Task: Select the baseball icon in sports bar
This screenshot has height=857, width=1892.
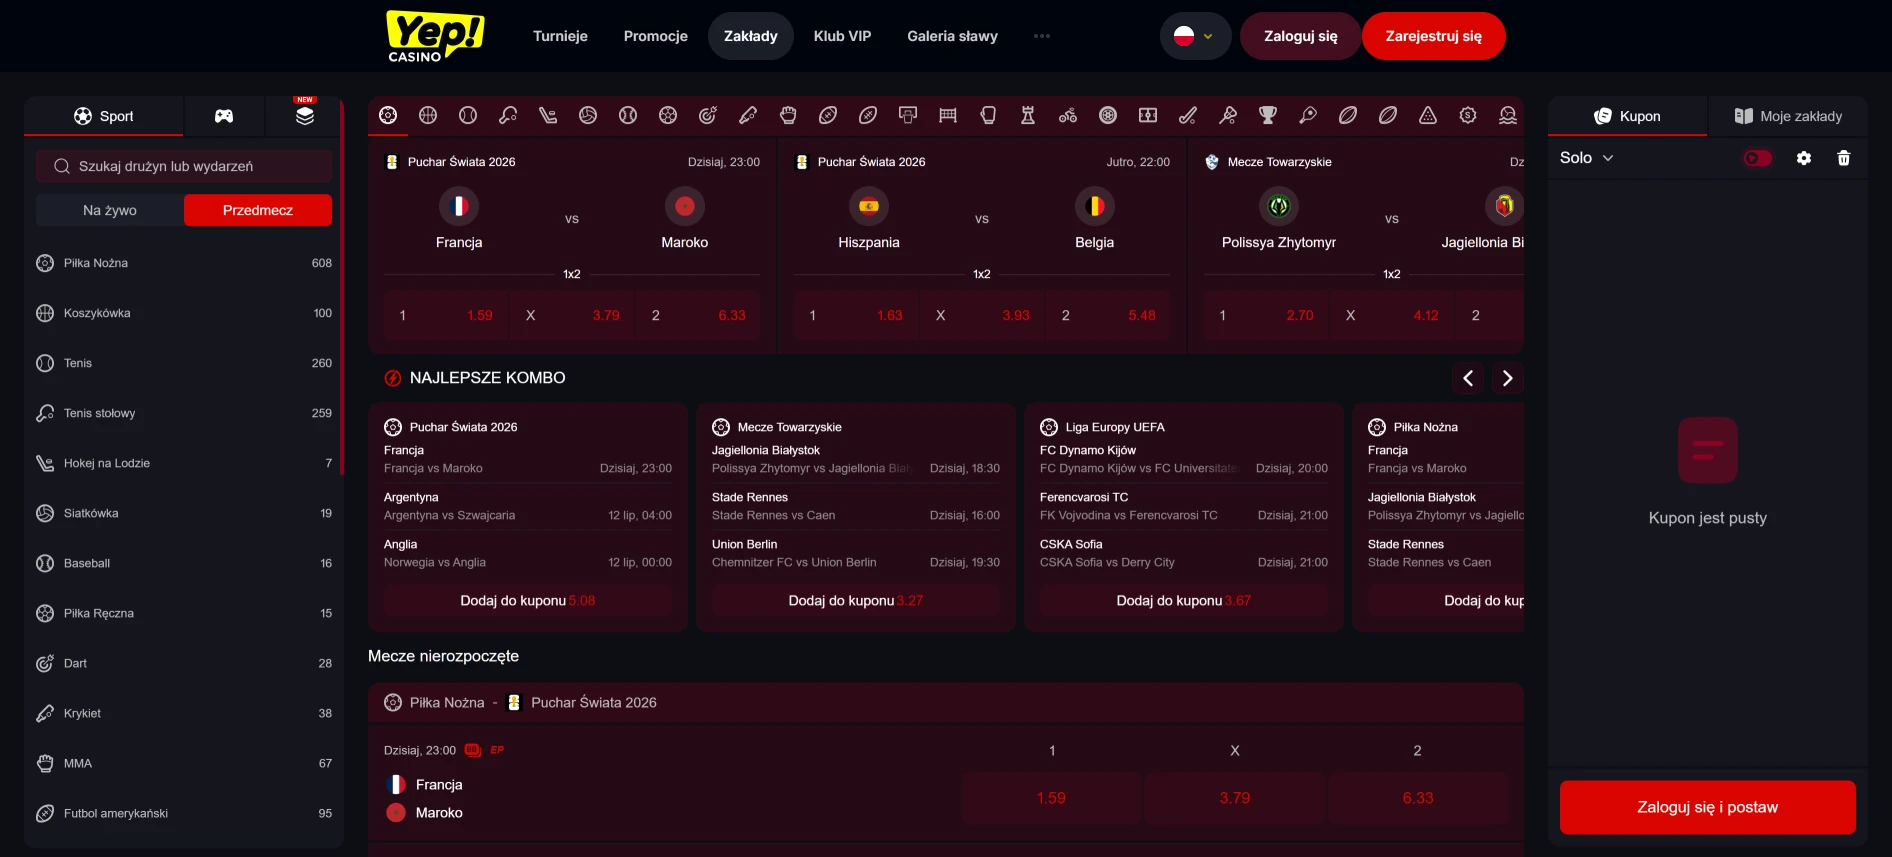Action: 628,115
